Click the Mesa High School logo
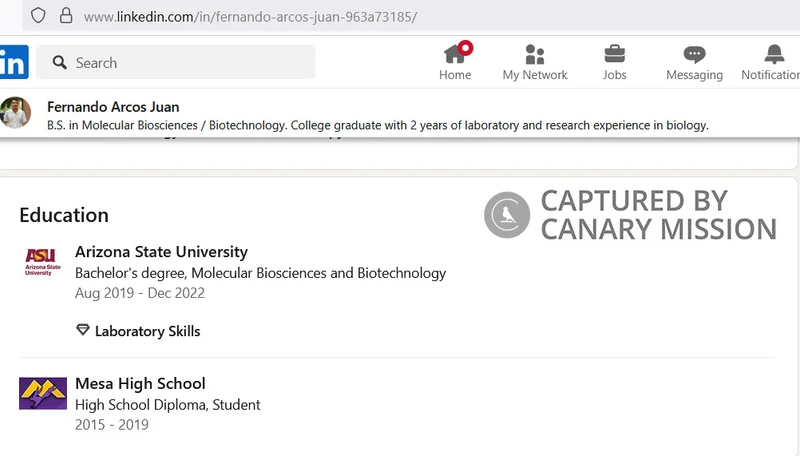This screenshot has height=456, width=800. [x=43, y=393]
